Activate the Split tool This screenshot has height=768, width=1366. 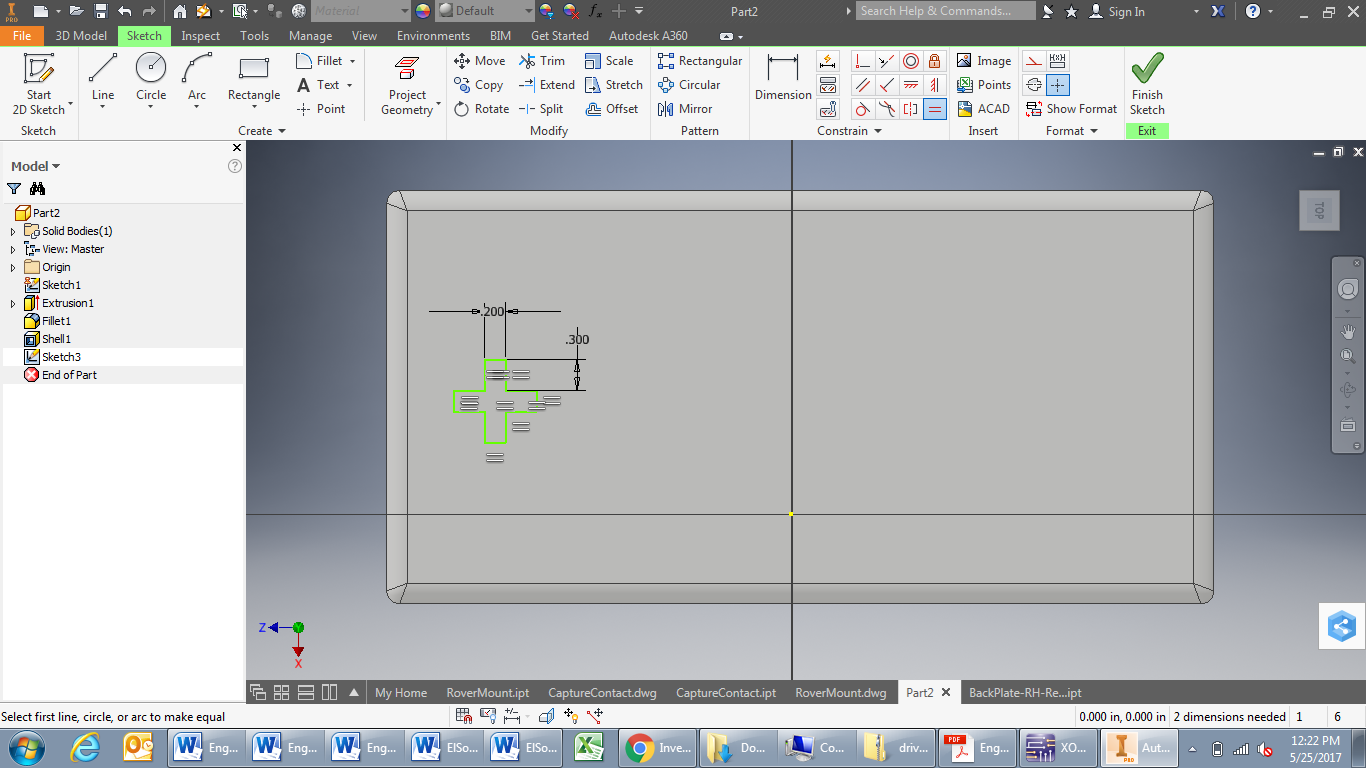(541, 109)
